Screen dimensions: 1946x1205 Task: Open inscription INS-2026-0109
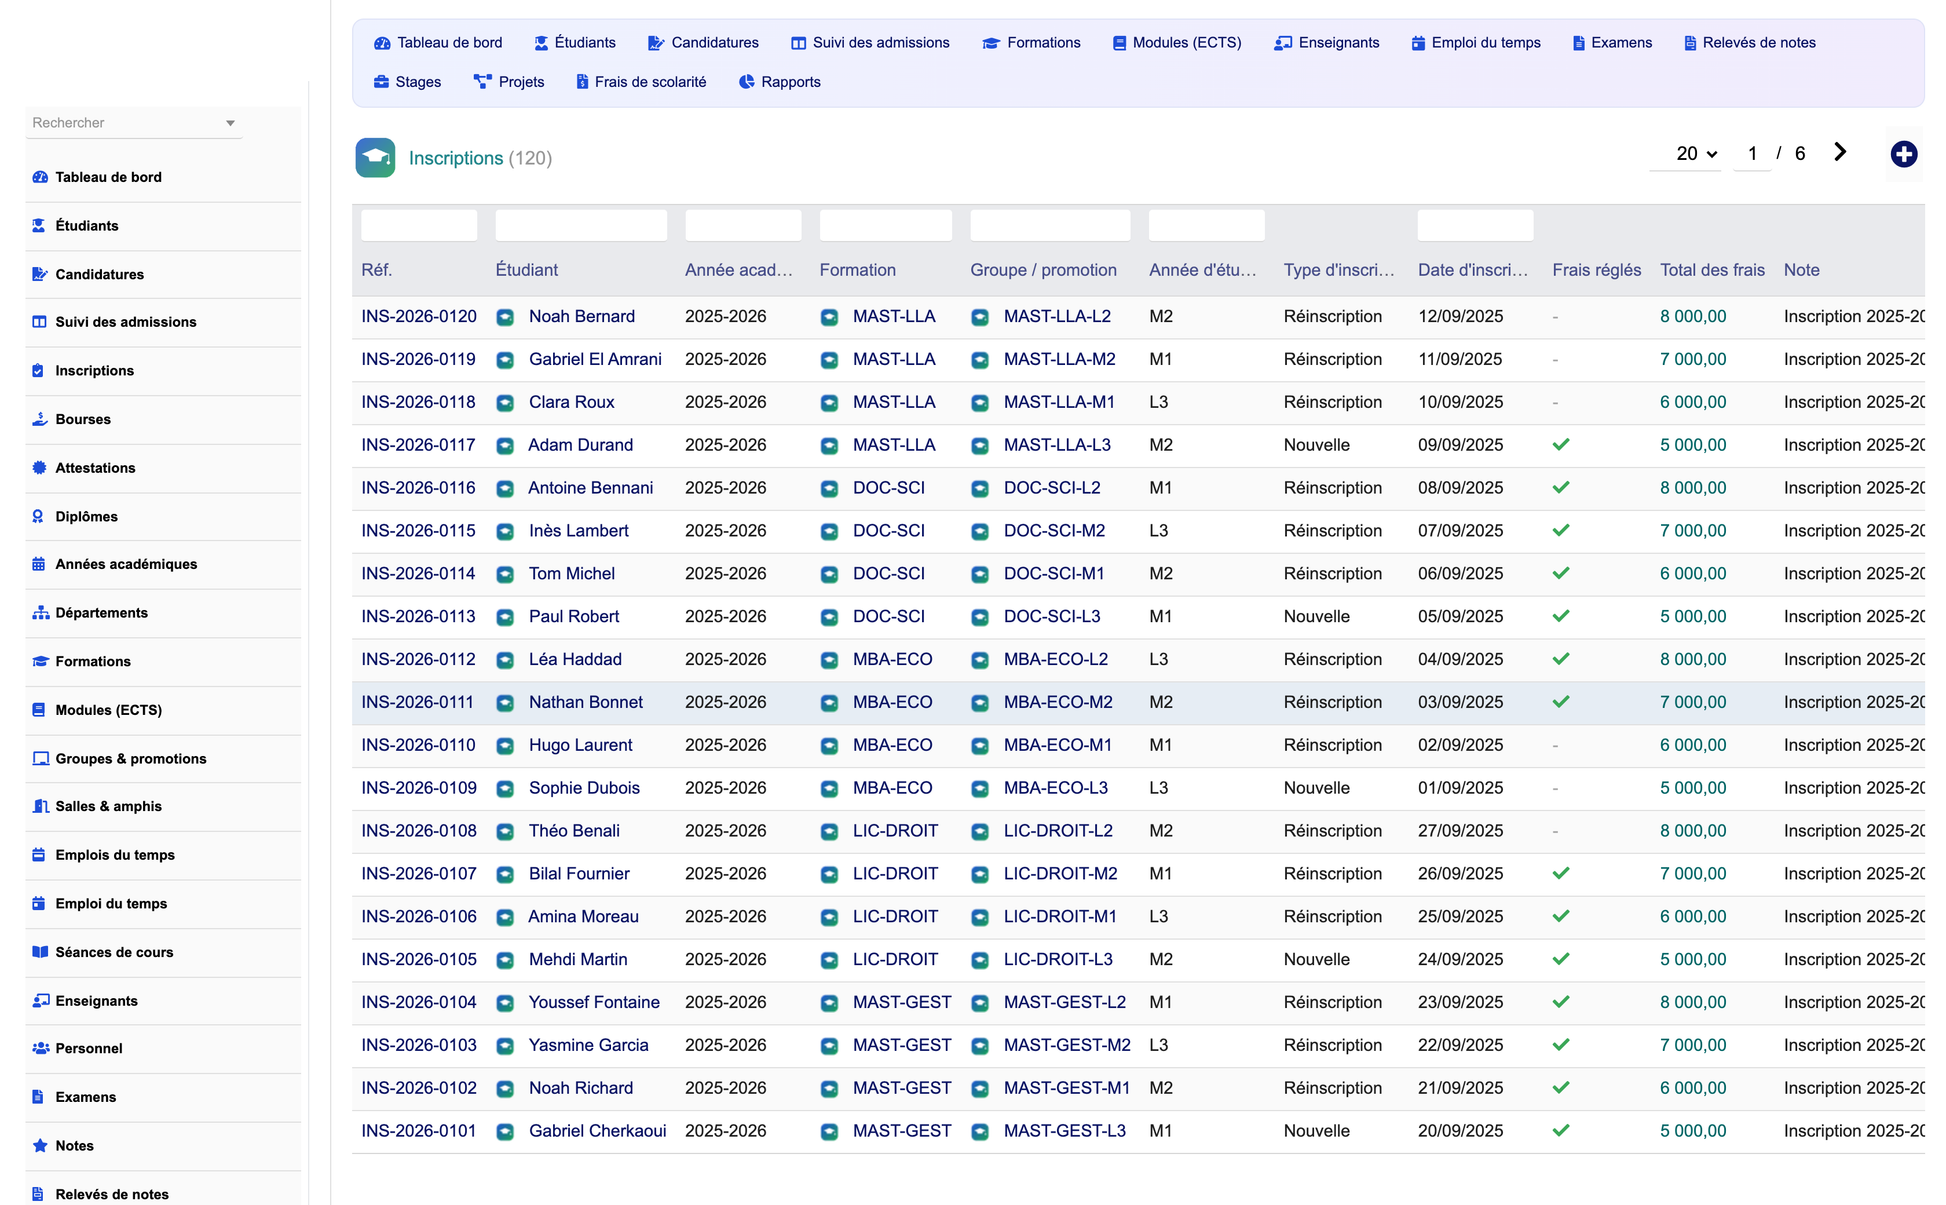[x=419, y=788]
